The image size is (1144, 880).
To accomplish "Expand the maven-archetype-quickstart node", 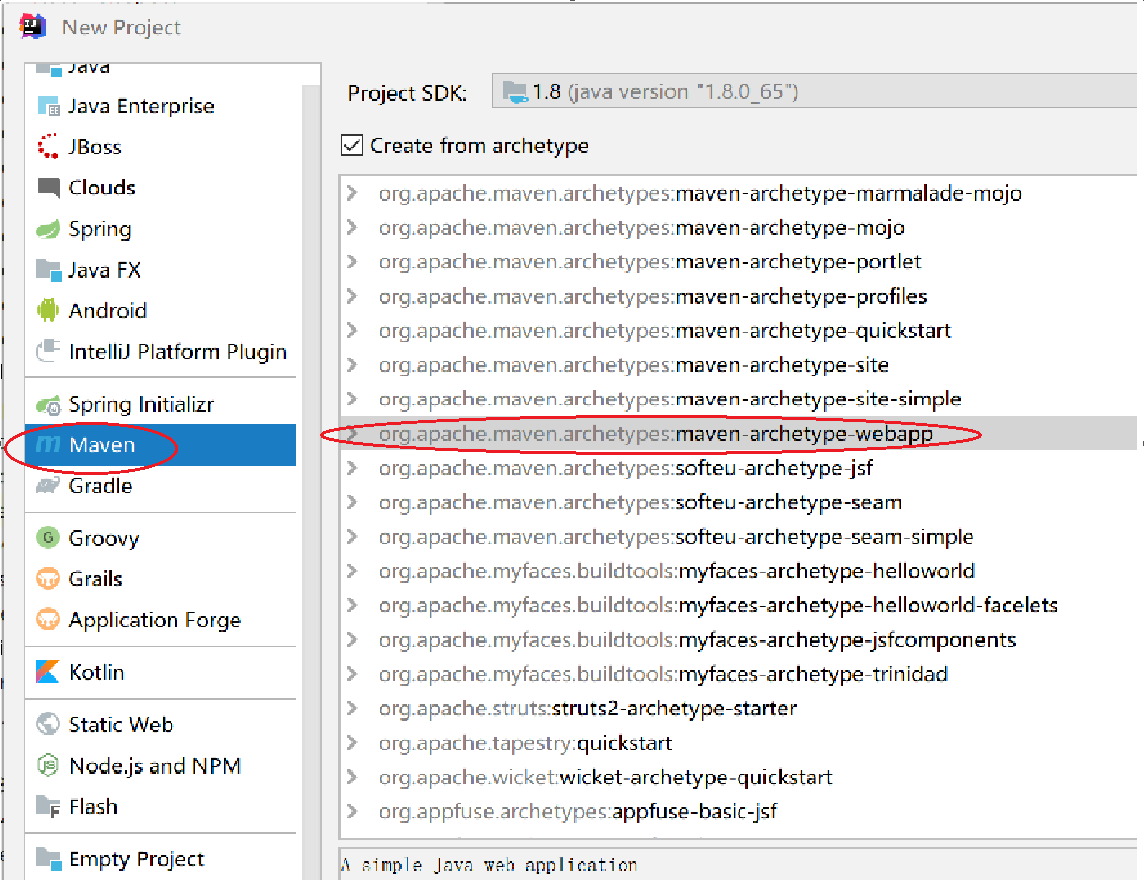I will 352,331.
